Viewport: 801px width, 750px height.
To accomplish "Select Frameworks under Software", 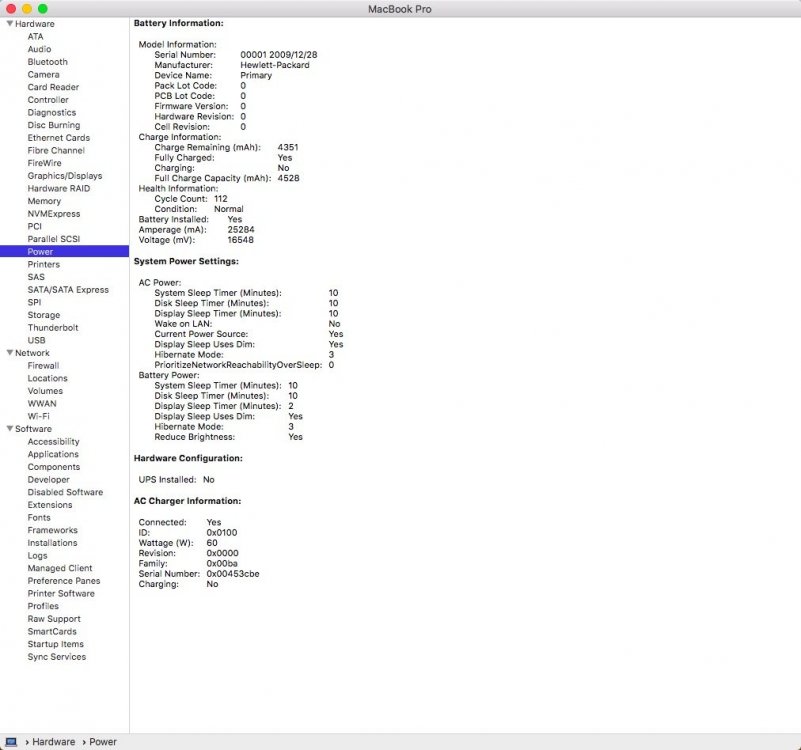I will 53,530.
